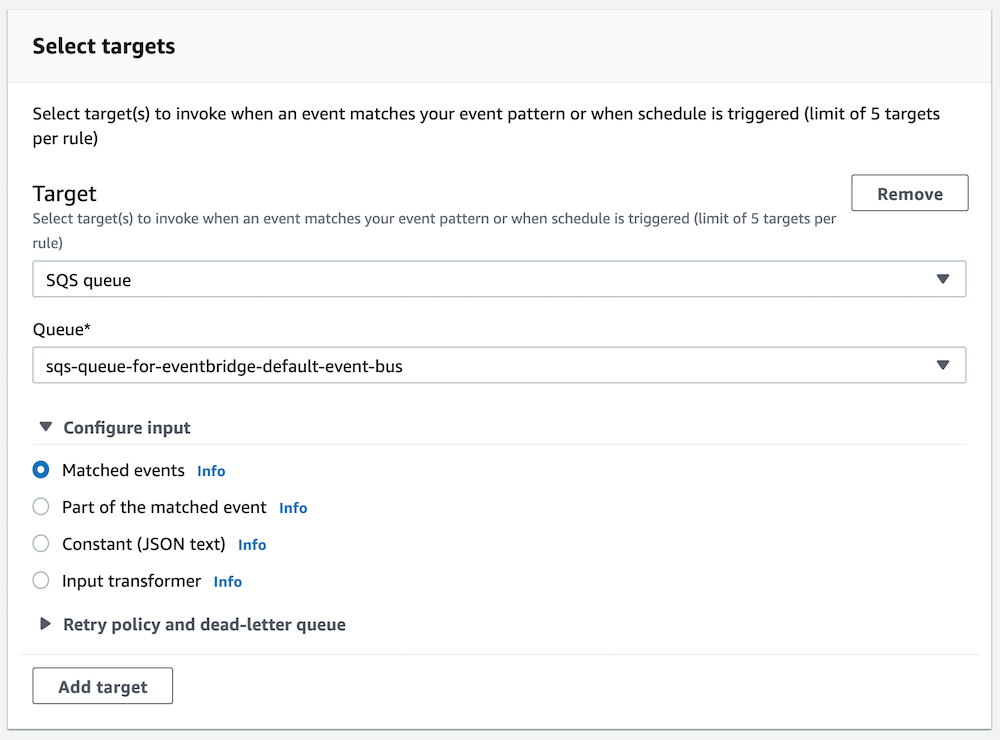Choose Constant (JSON text) as the input
The height and width of the screenshot is (740, 1000).
tap(40, 544)
